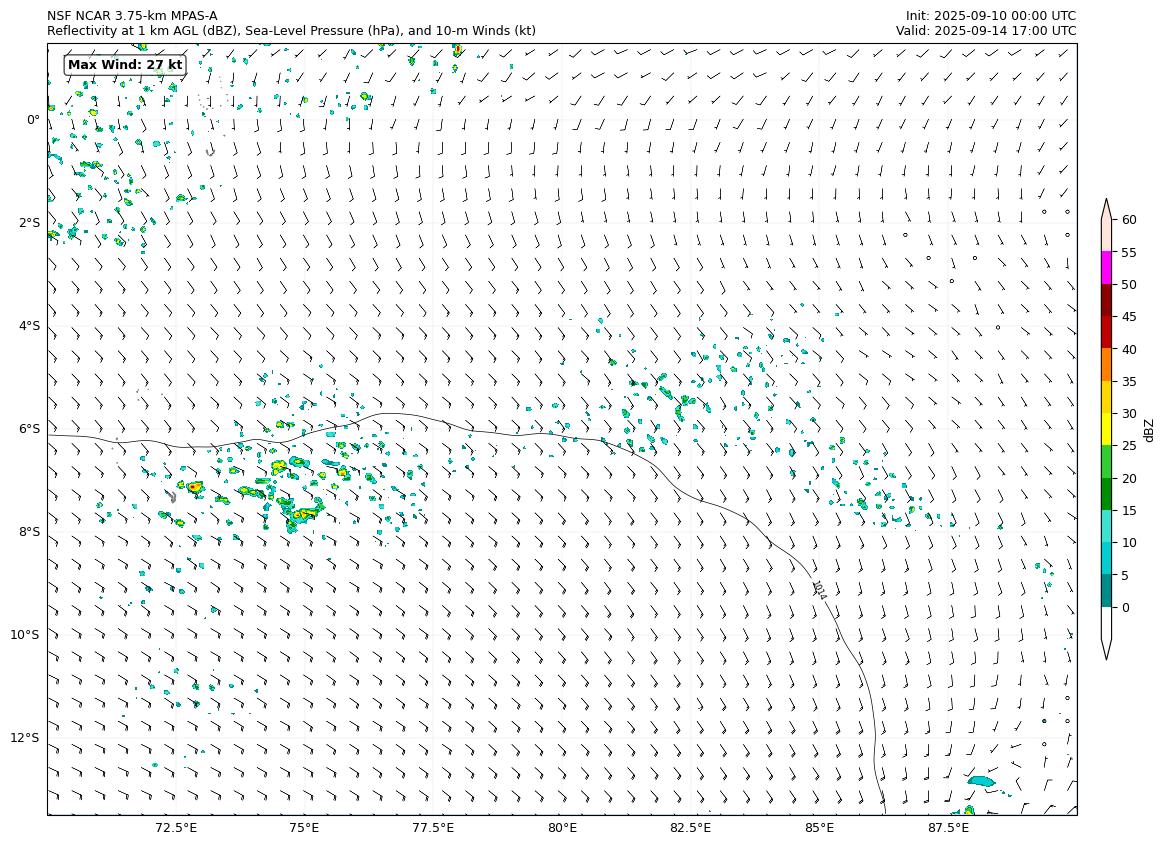Click the large cyan reflectivity blob near 13°S
Image resolution: width=1165 pixels, height=845 pixels.
click(981, 781)
